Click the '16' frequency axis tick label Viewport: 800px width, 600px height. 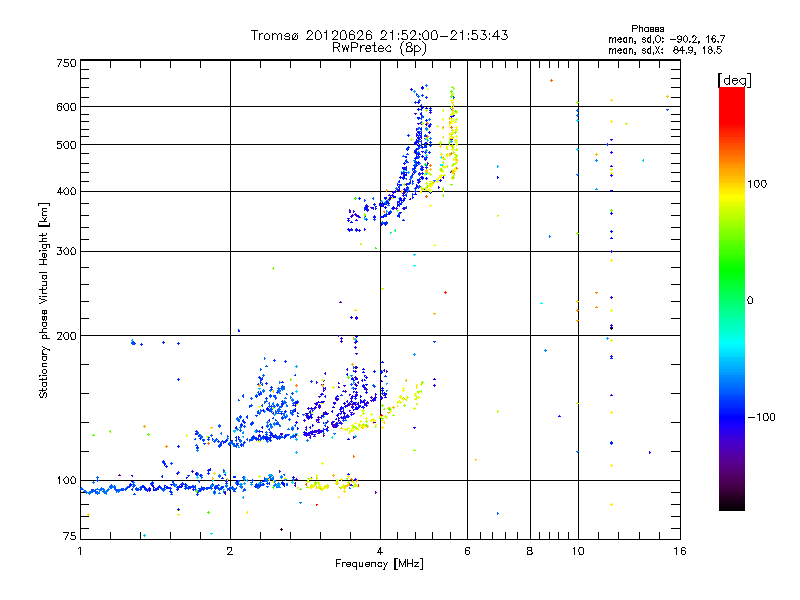(680, 551)
